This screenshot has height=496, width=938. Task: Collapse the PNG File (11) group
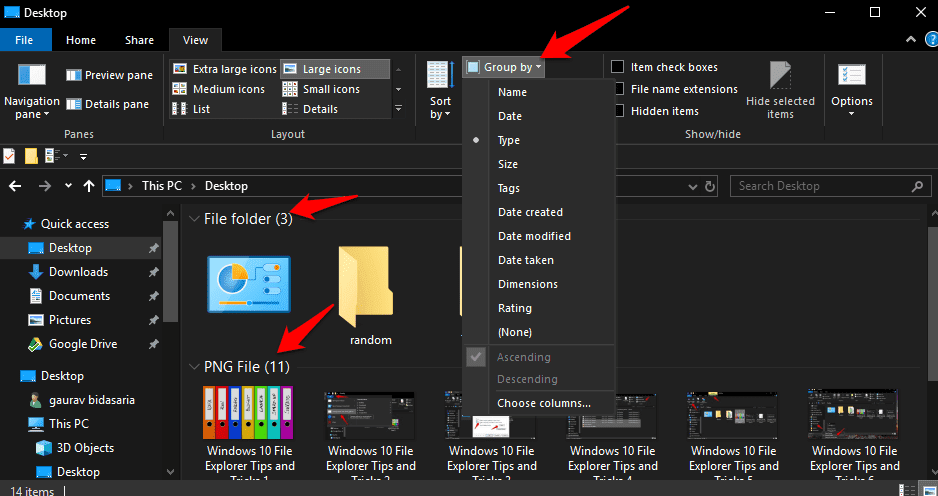(x=194, y=366)
